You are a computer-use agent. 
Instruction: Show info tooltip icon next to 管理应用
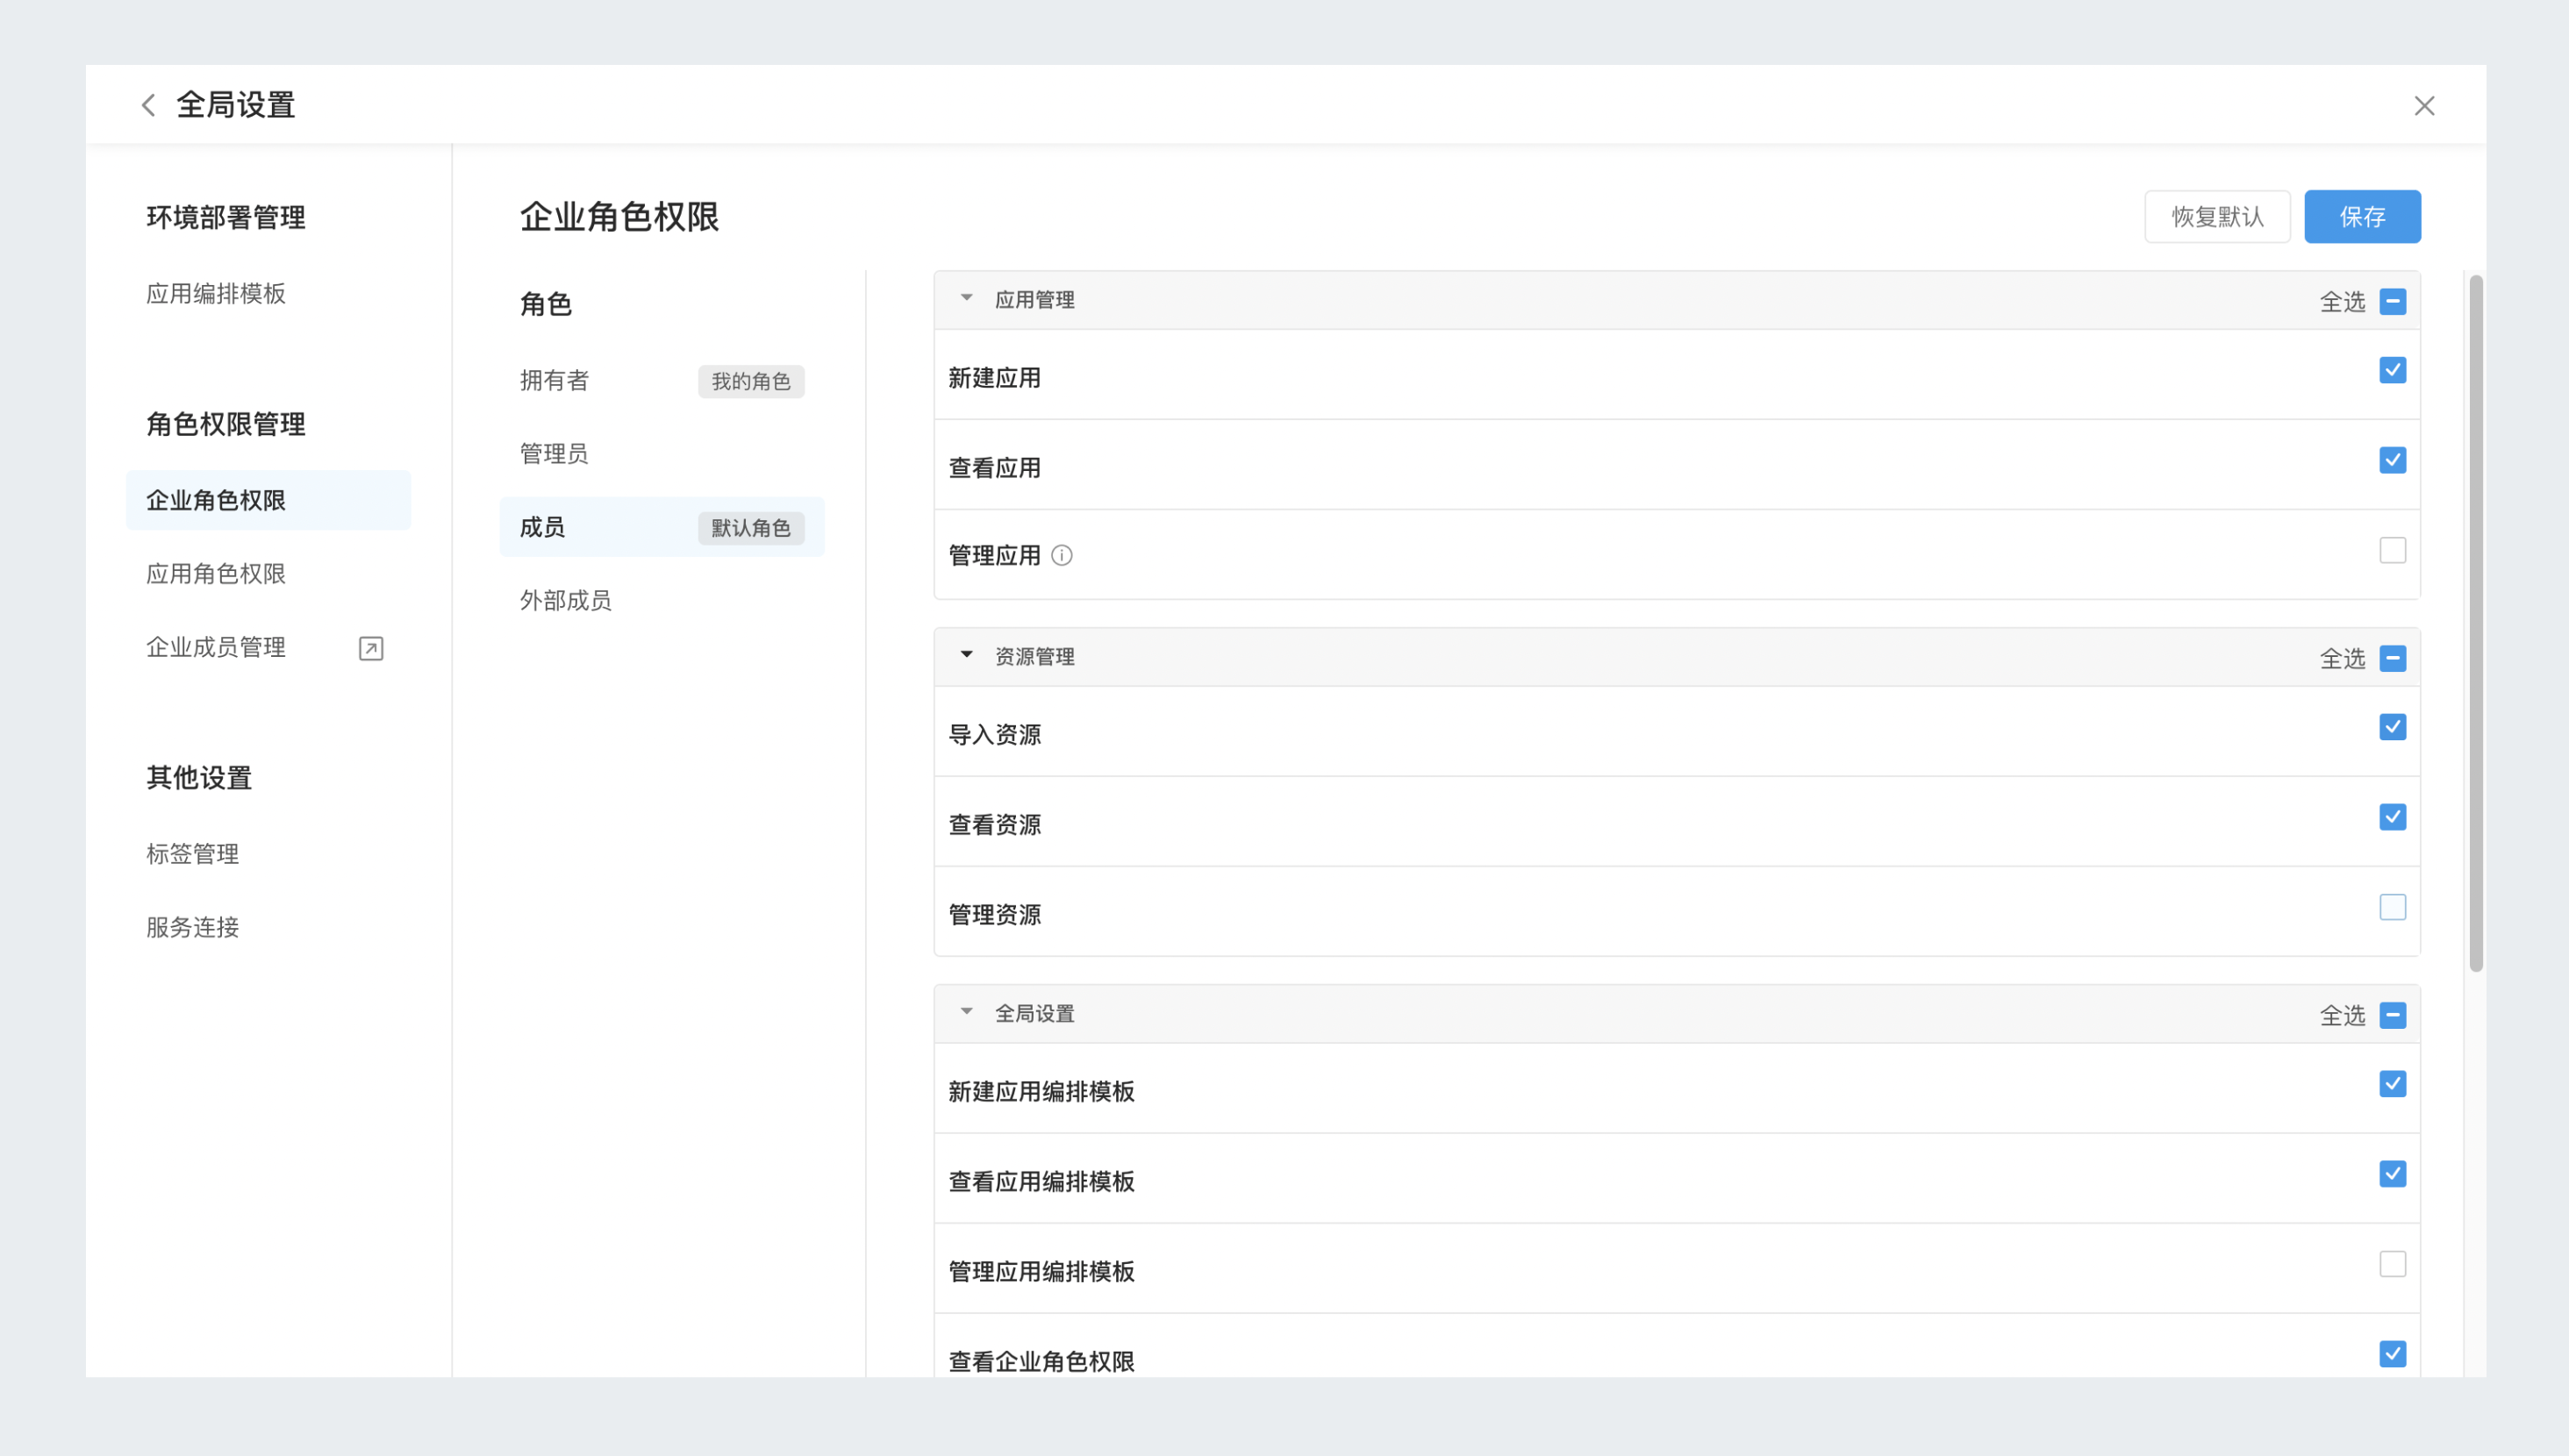point(1062,555)
